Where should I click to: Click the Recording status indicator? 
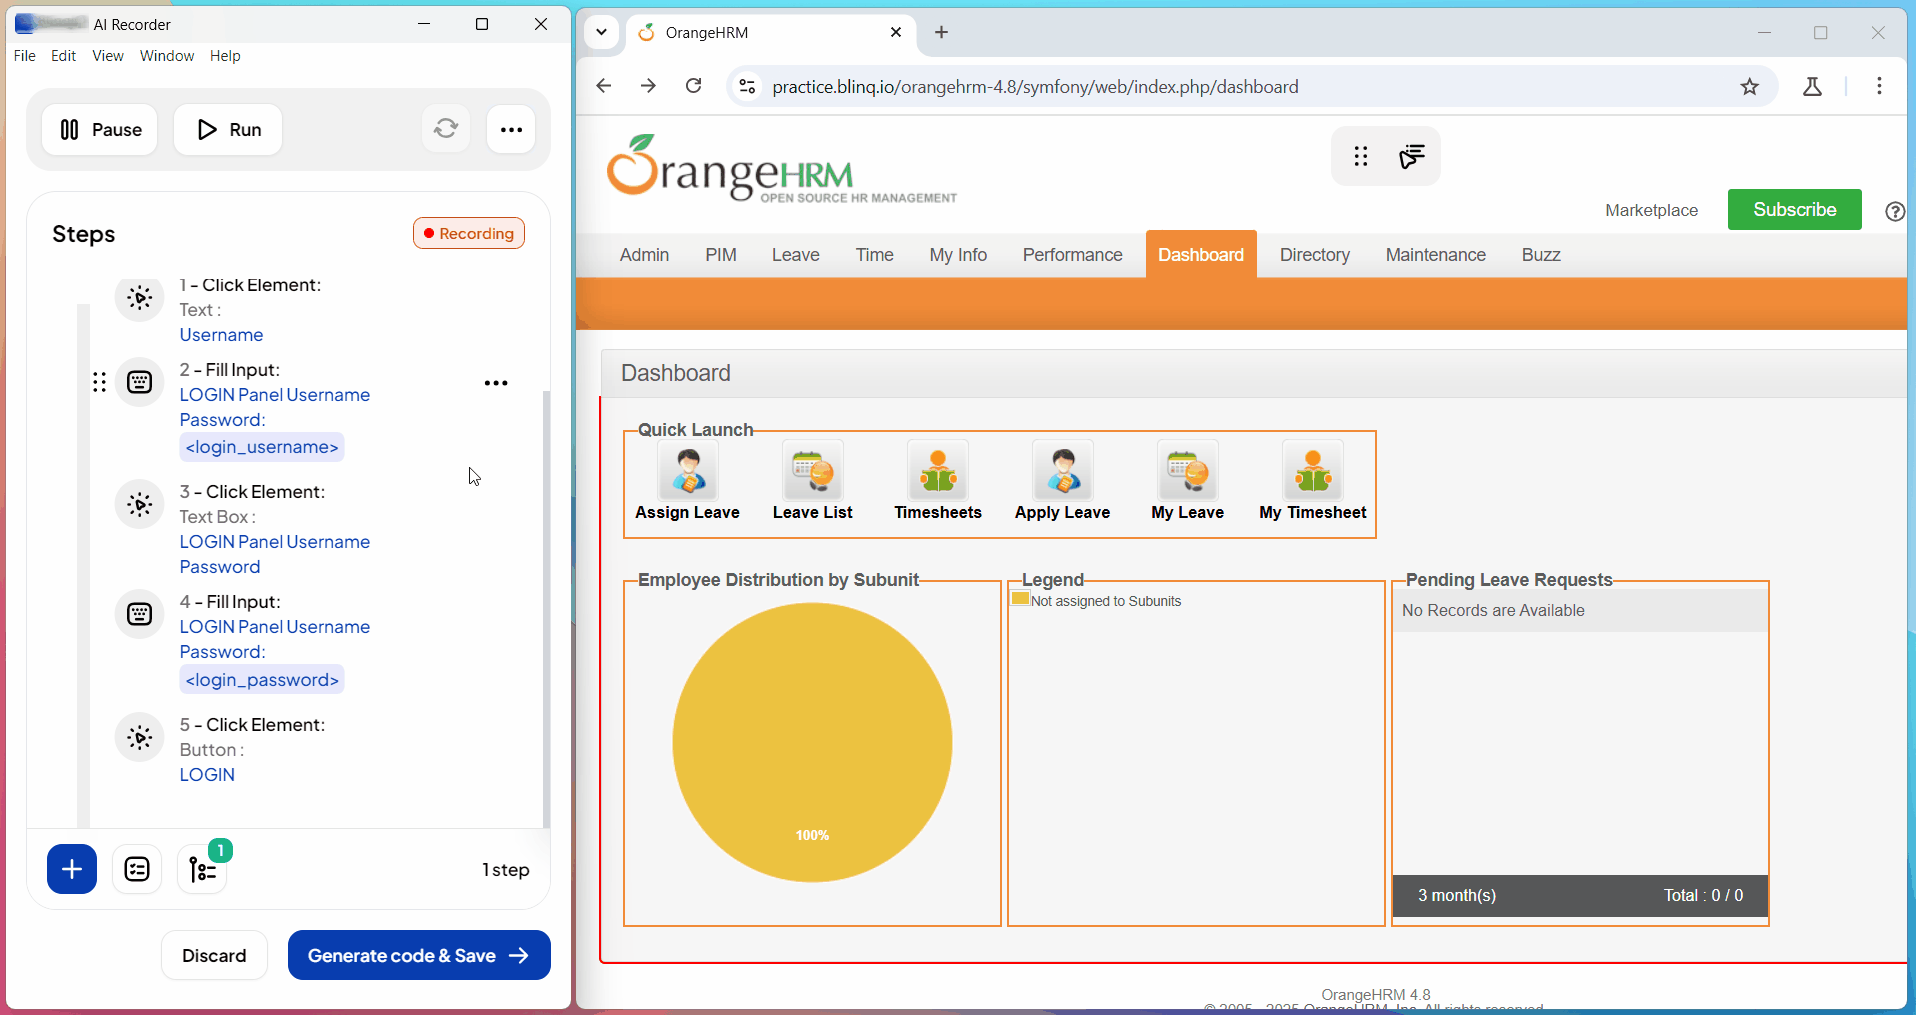click(469, 233)
